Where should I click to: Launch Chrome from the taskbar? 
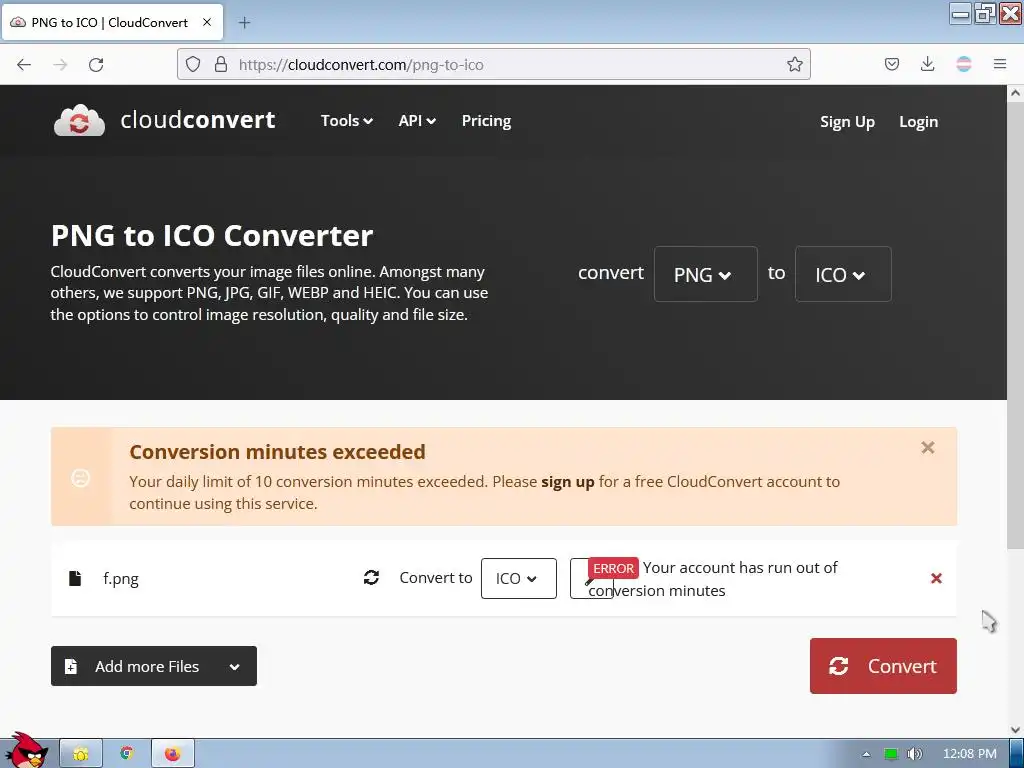click(x=127, y=754)
